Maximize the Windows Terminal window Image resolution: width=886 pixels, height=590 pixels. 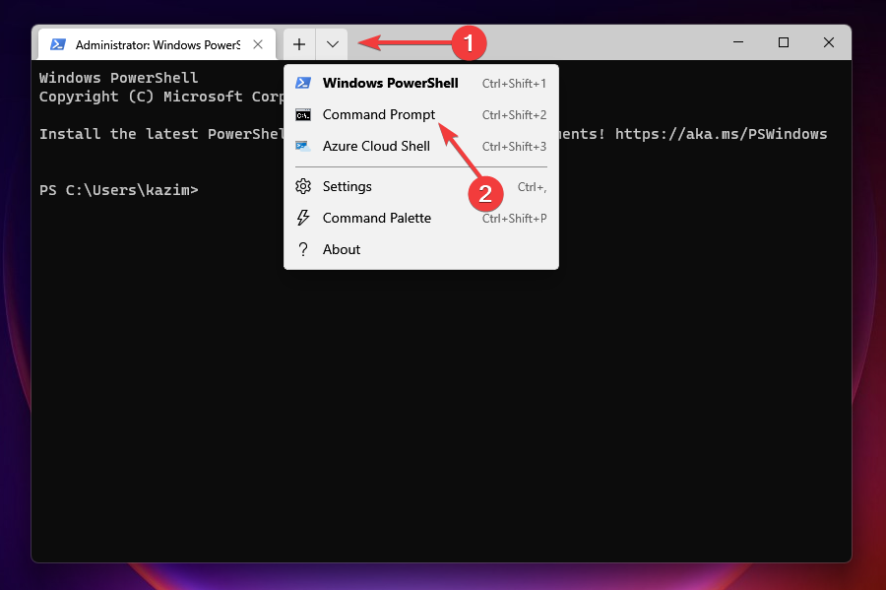(783, 42)
